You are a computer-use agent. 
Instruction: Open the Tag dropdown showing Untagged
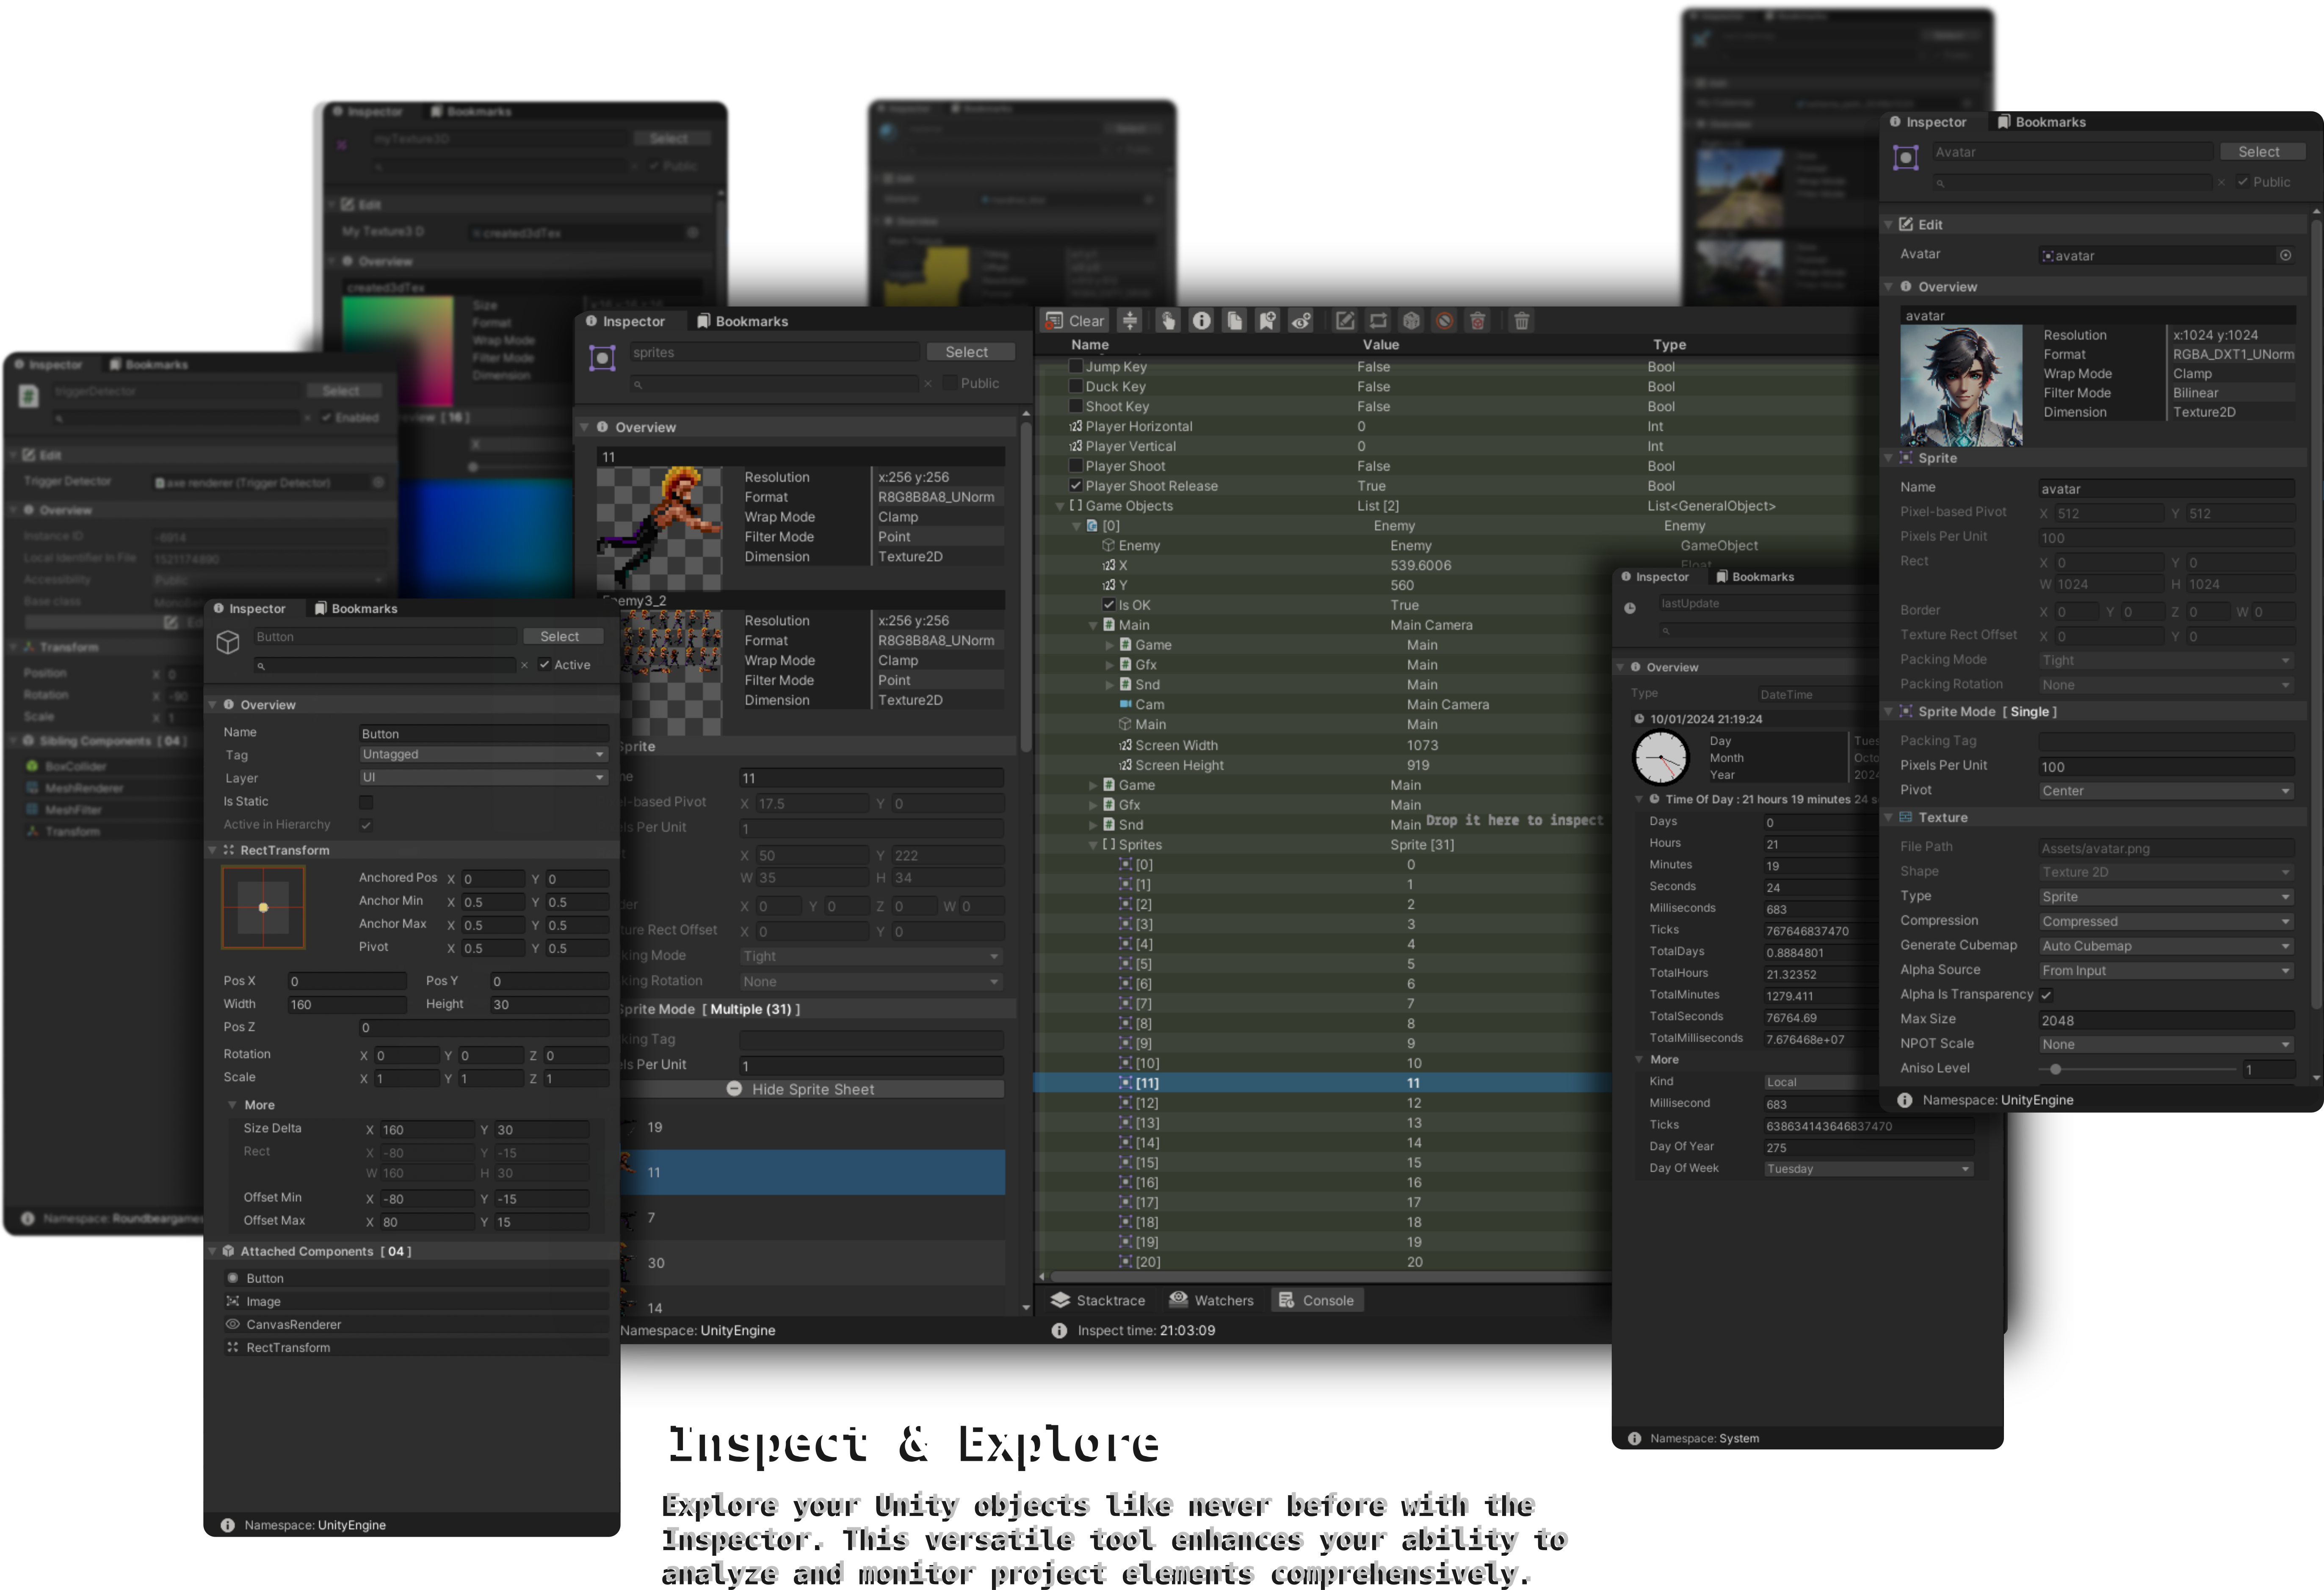tap(484, 755)
